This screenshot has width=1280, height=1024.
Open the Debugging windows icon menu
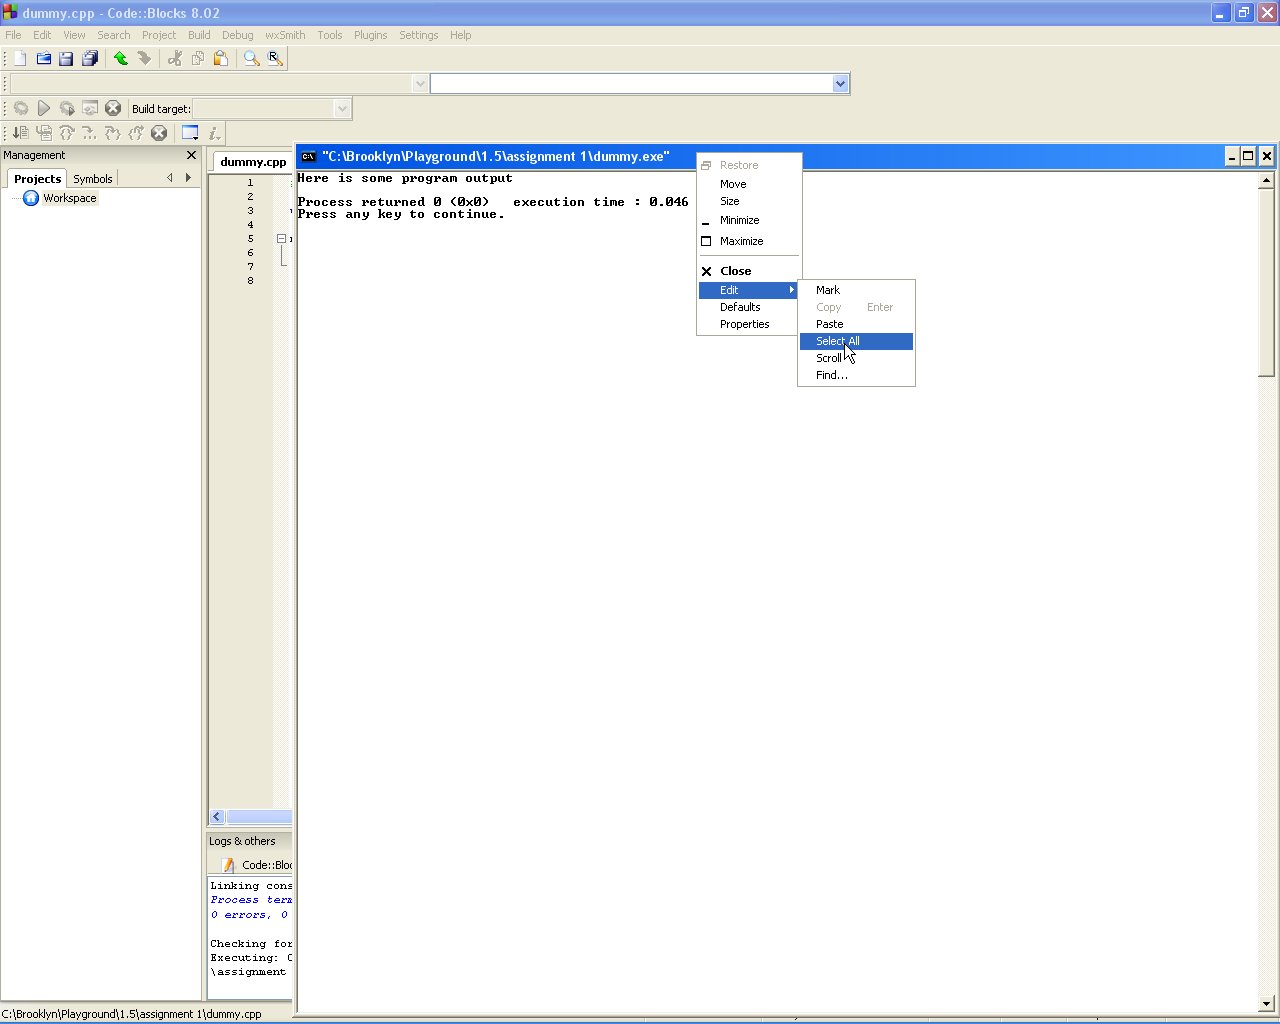pos(190,133)
